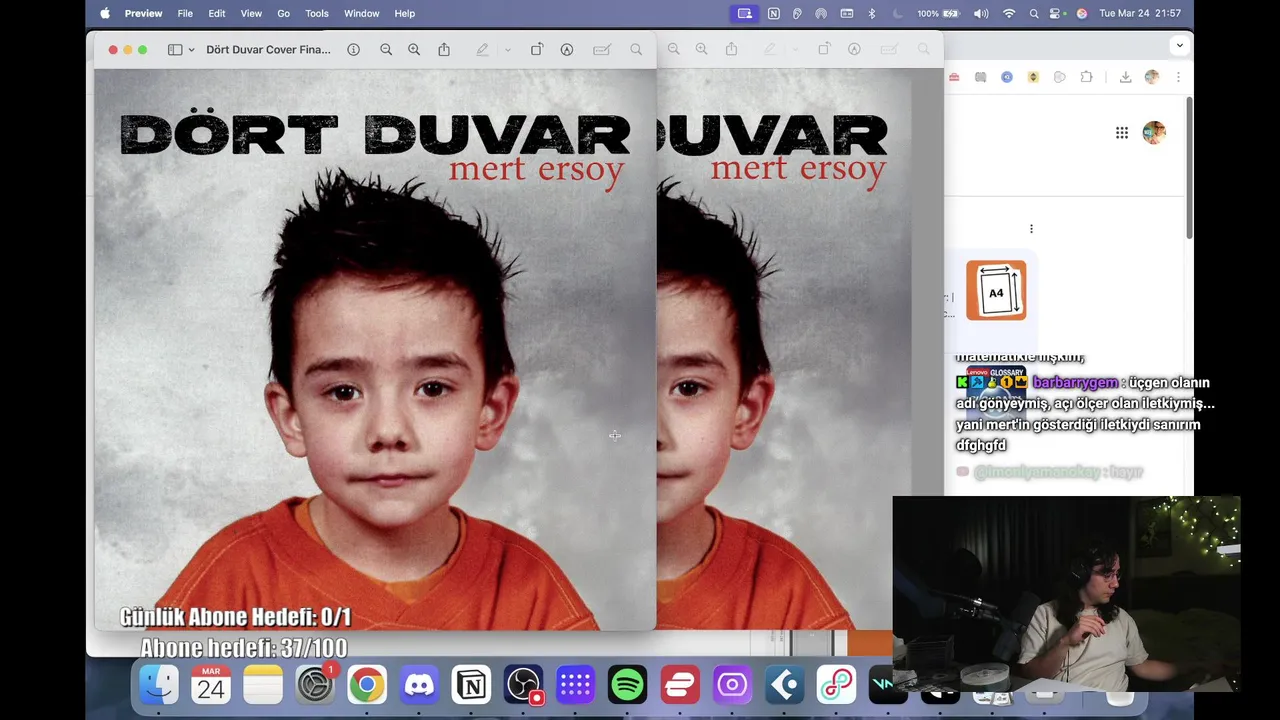Open search in background Preview window
Viewport: 1280px width, 720px height.
click(x=923, y=49)
